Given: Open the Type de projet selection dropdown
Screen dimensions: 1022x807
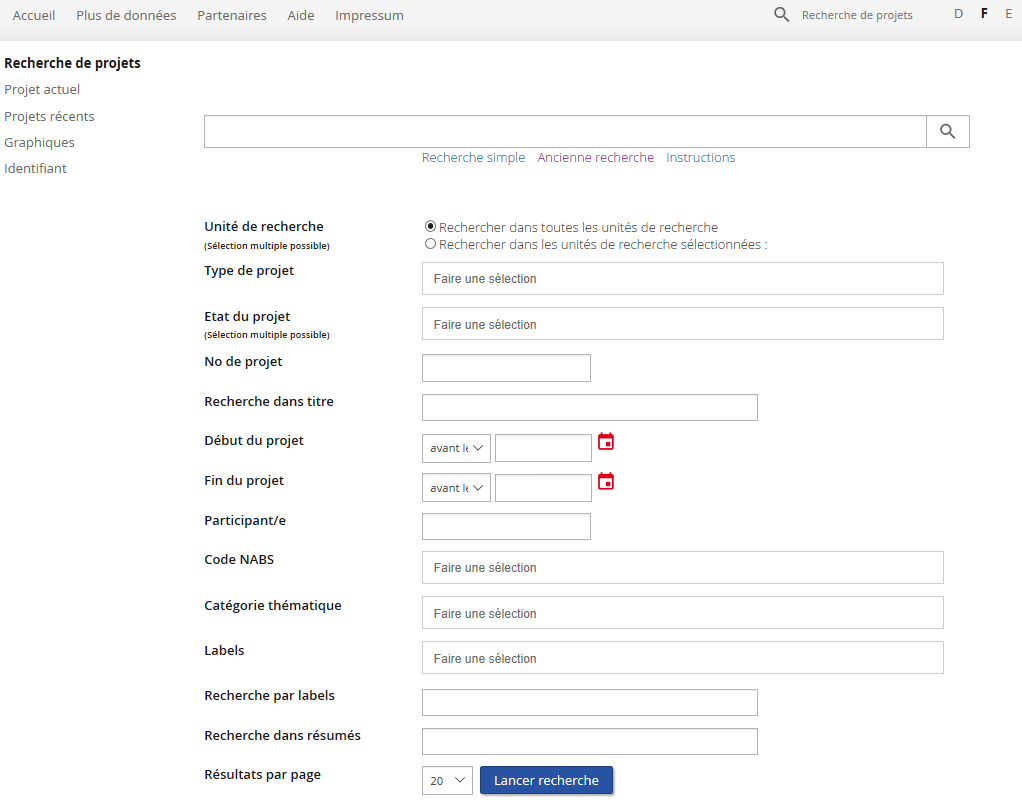Looking at the screenshot, I should point(682,279).
